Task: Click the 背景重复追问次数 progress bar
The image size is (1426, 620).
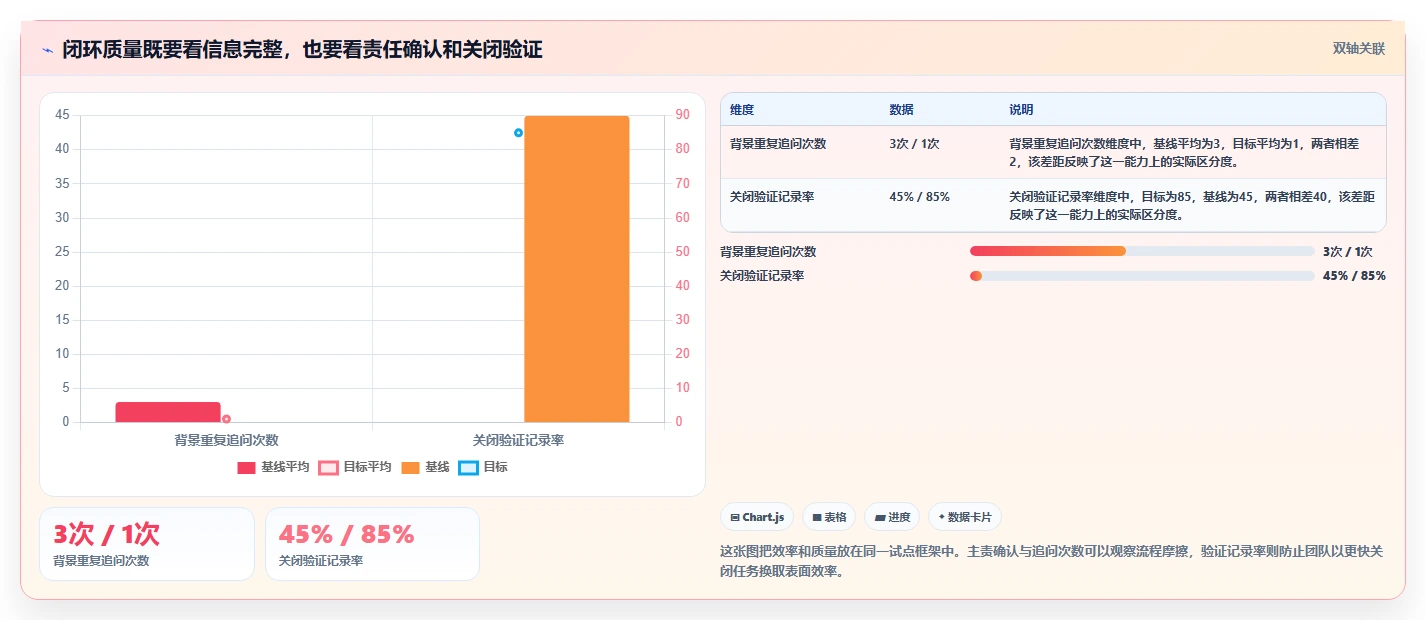Action: pos(1142,251)
